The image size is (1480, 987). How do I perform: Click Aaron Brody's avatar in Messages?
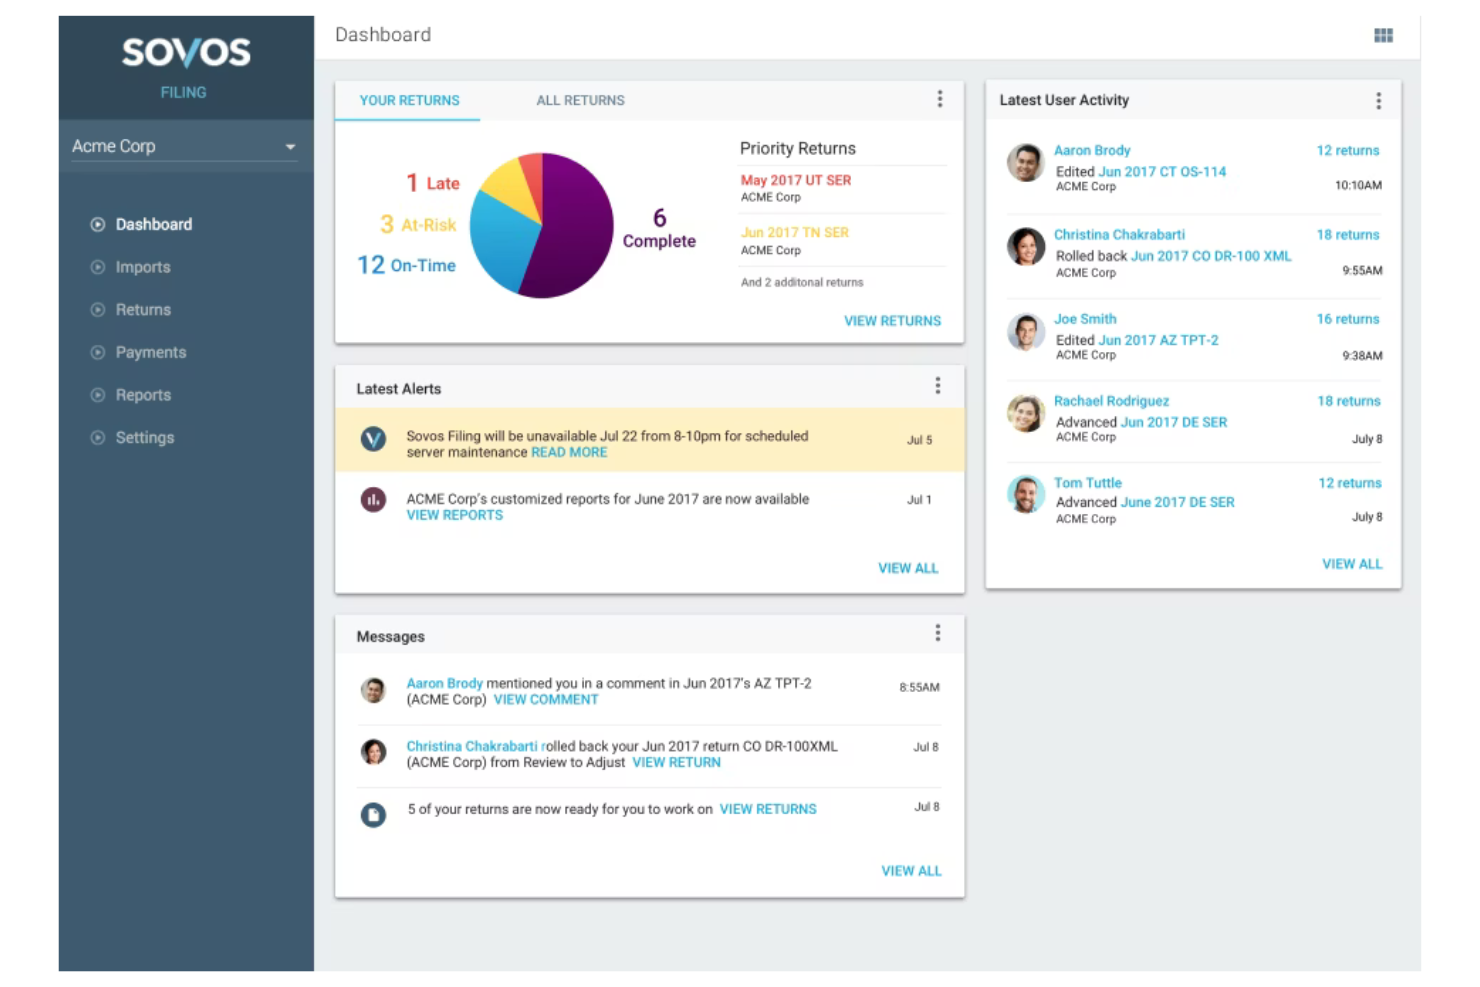point(373,690)
